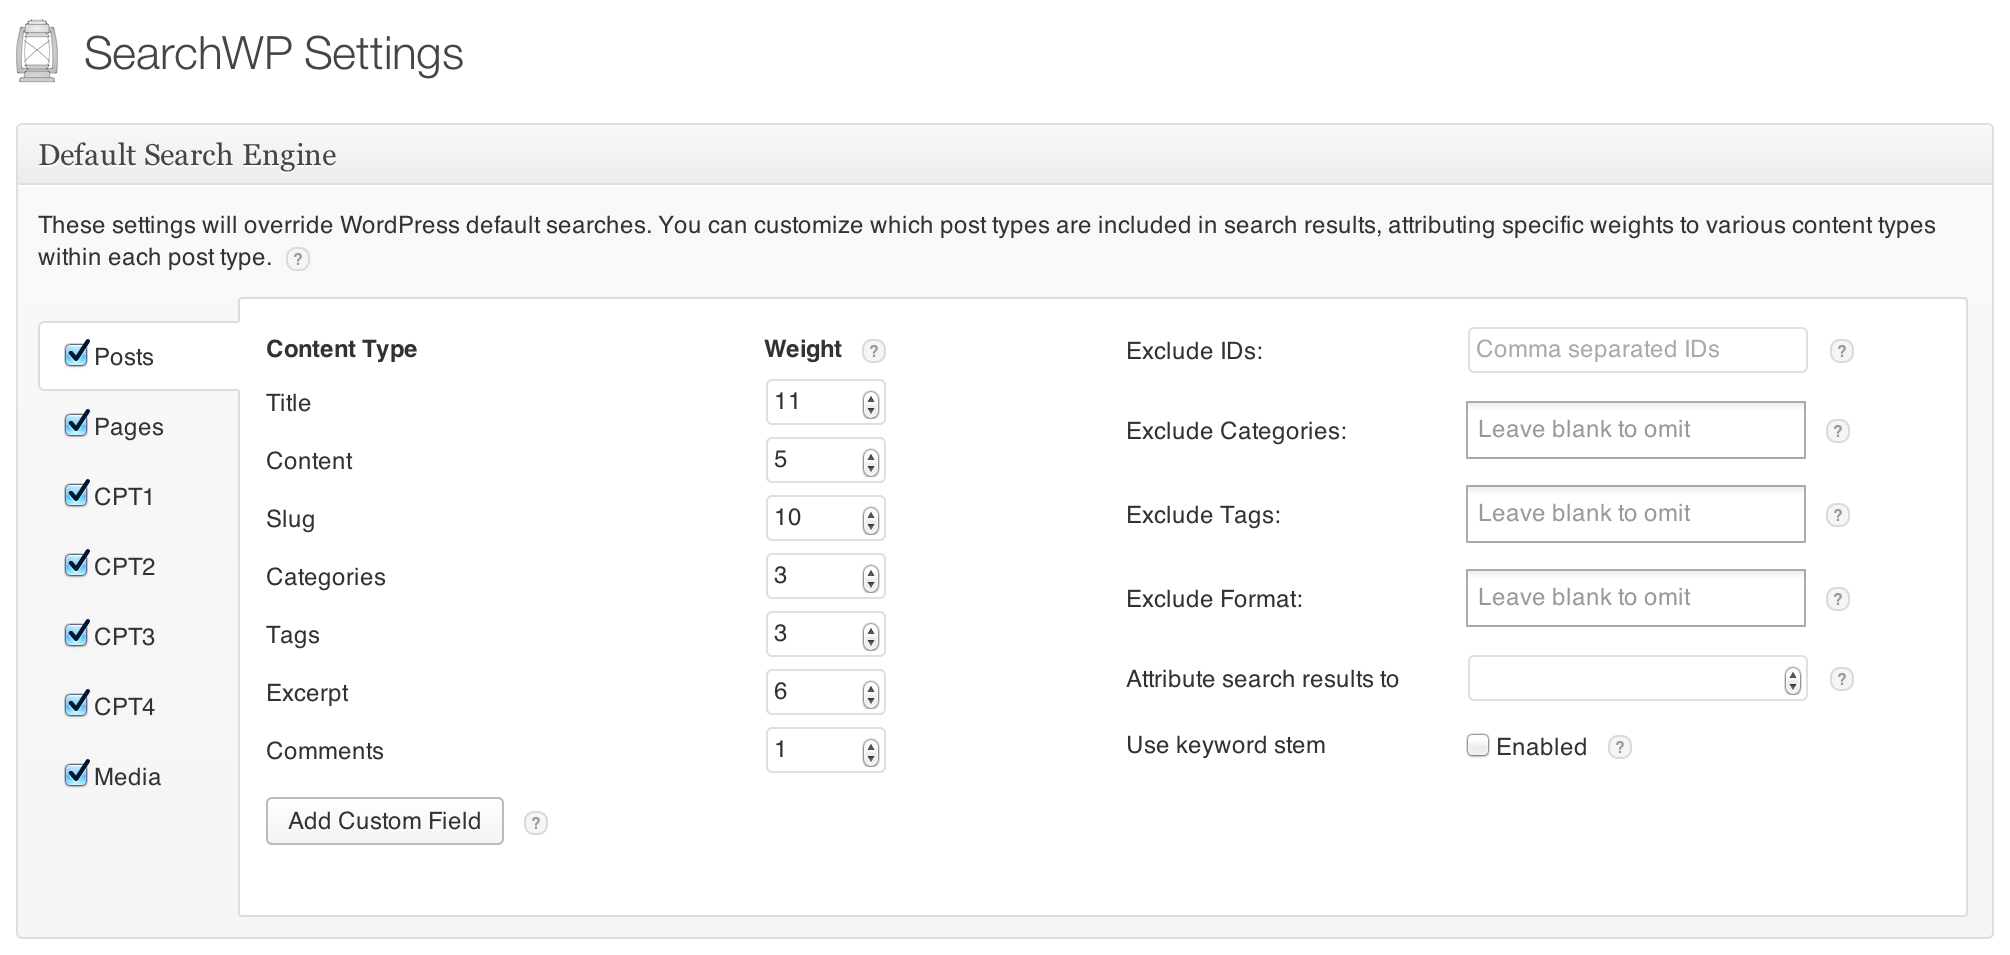Click the Comments weight value 1

pos(780,750)
